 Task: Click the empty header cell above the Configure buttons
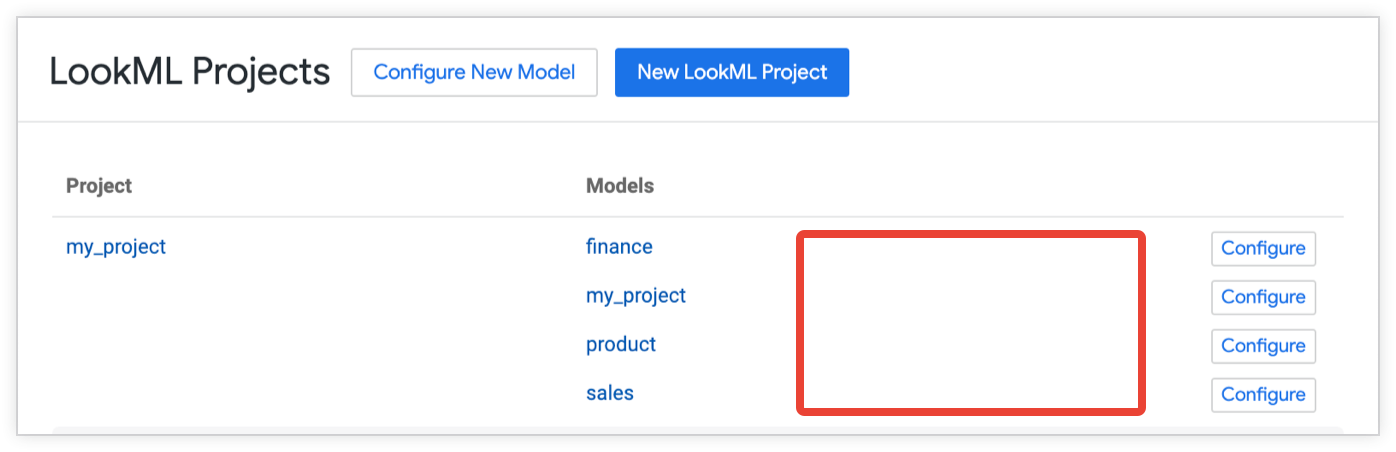pos(1263,186)
